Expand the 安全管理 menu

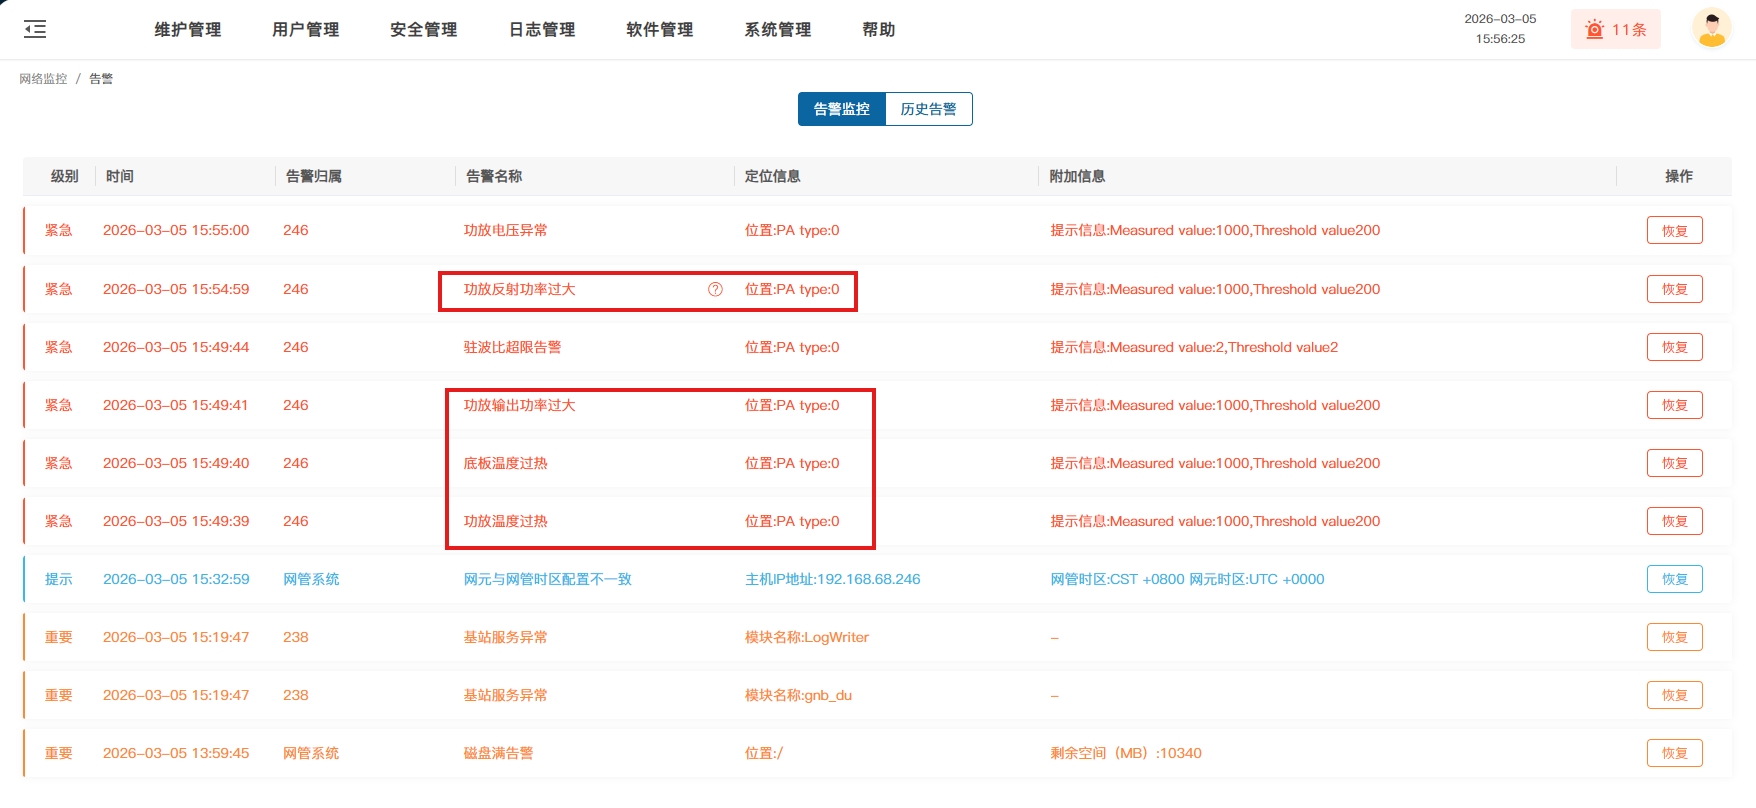(x=423, y=30)
